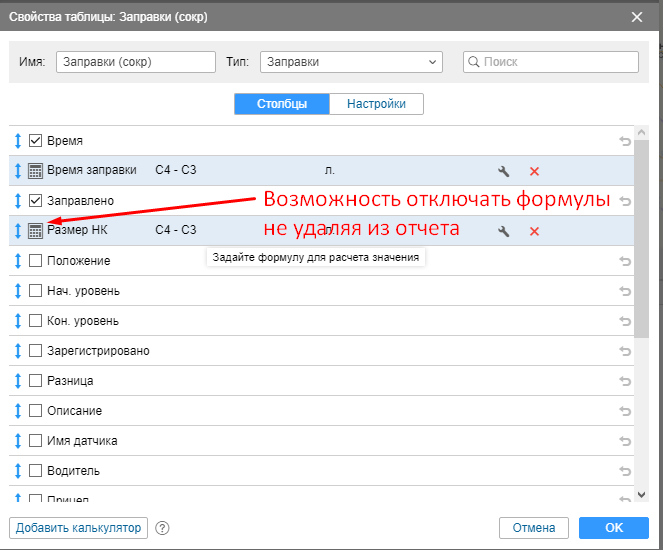663x550 pixels.
Task: Uncheck the Заправлено checkbox
Action: pyautogui.click(x=35, y=201)
